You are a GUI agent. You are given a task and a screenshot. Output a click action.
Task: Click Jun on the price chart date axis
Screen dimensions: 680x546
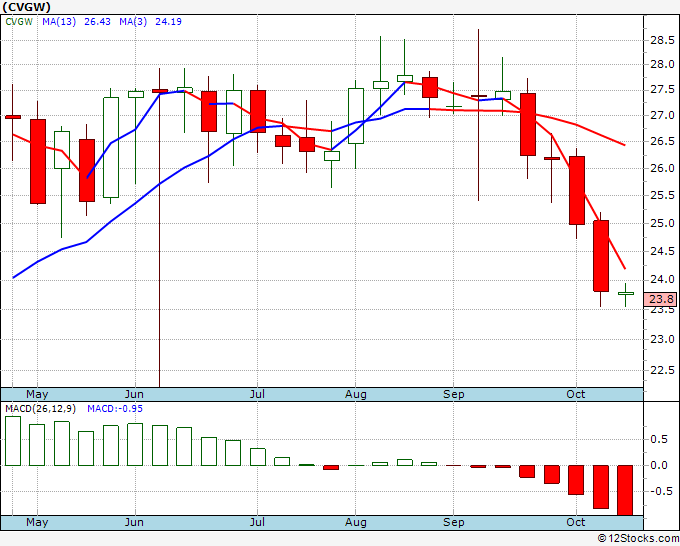click(x=134, y=394)
